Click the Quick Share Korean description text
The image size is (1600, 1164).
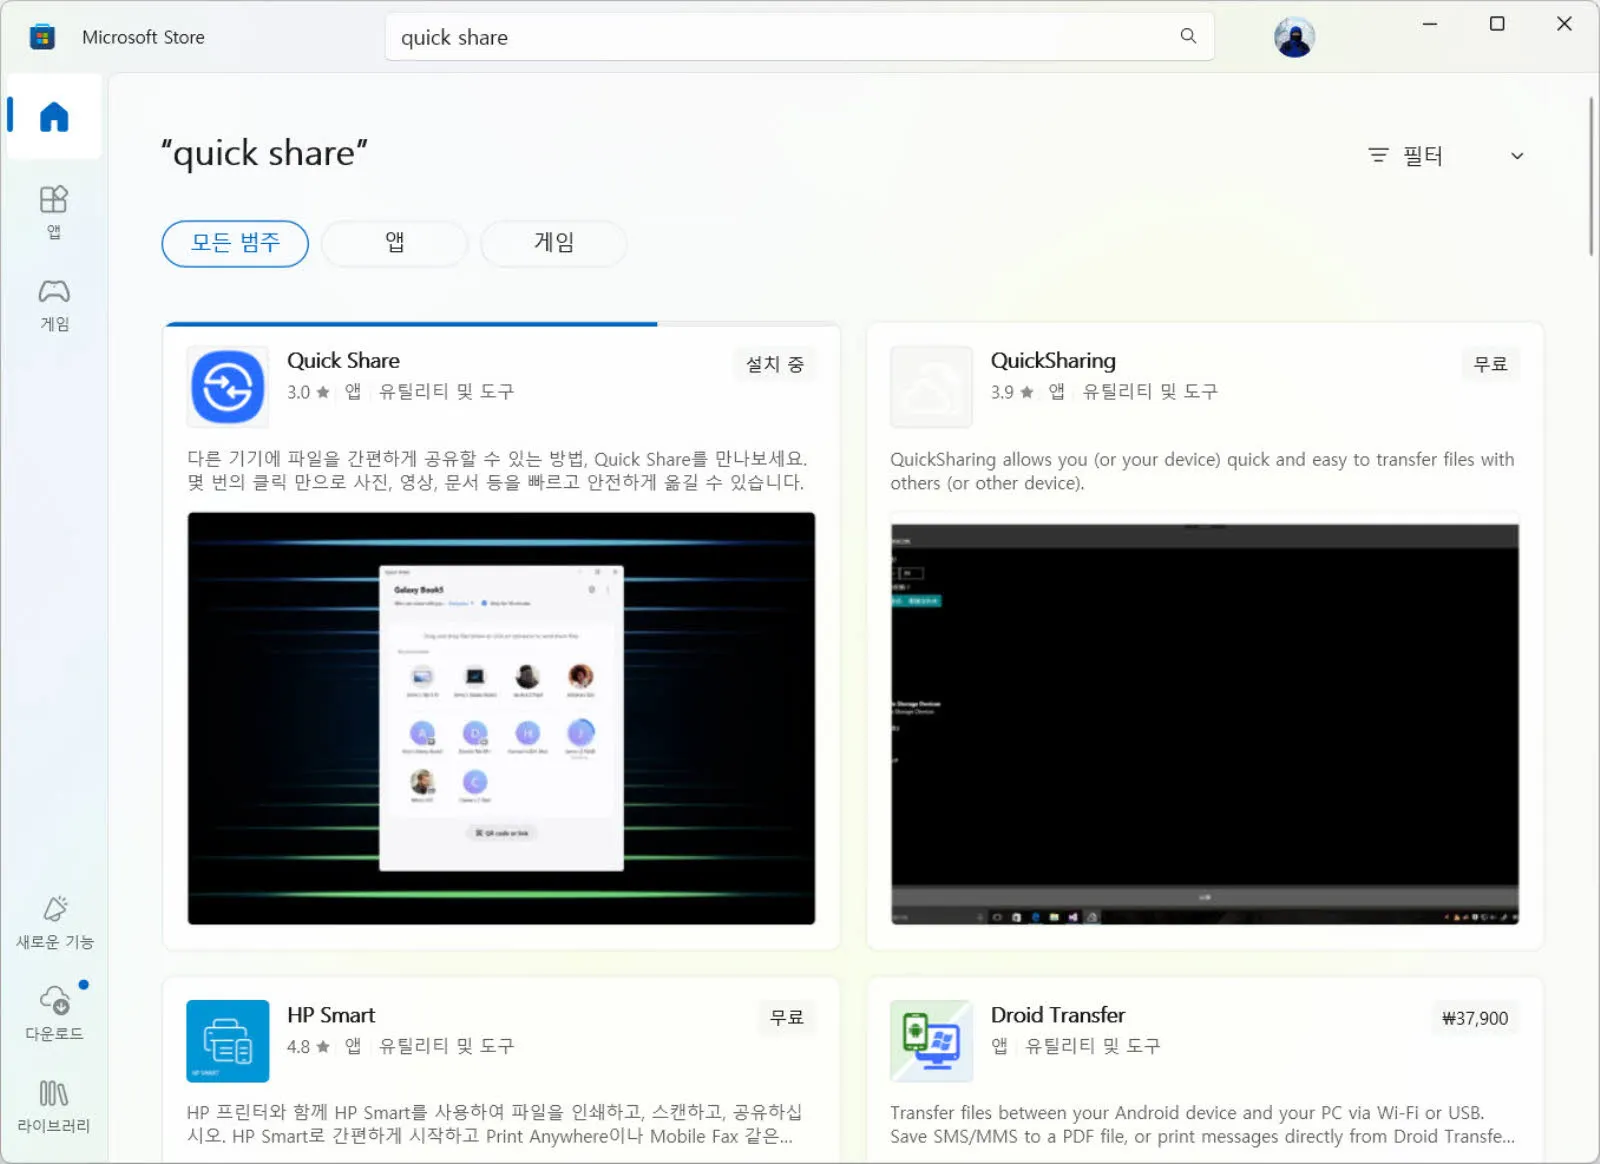pos(497,470)
